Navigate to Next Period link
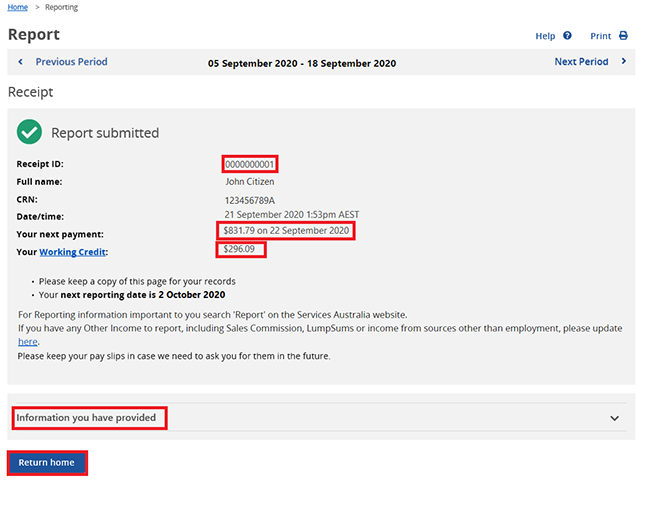 click(581, 62)
